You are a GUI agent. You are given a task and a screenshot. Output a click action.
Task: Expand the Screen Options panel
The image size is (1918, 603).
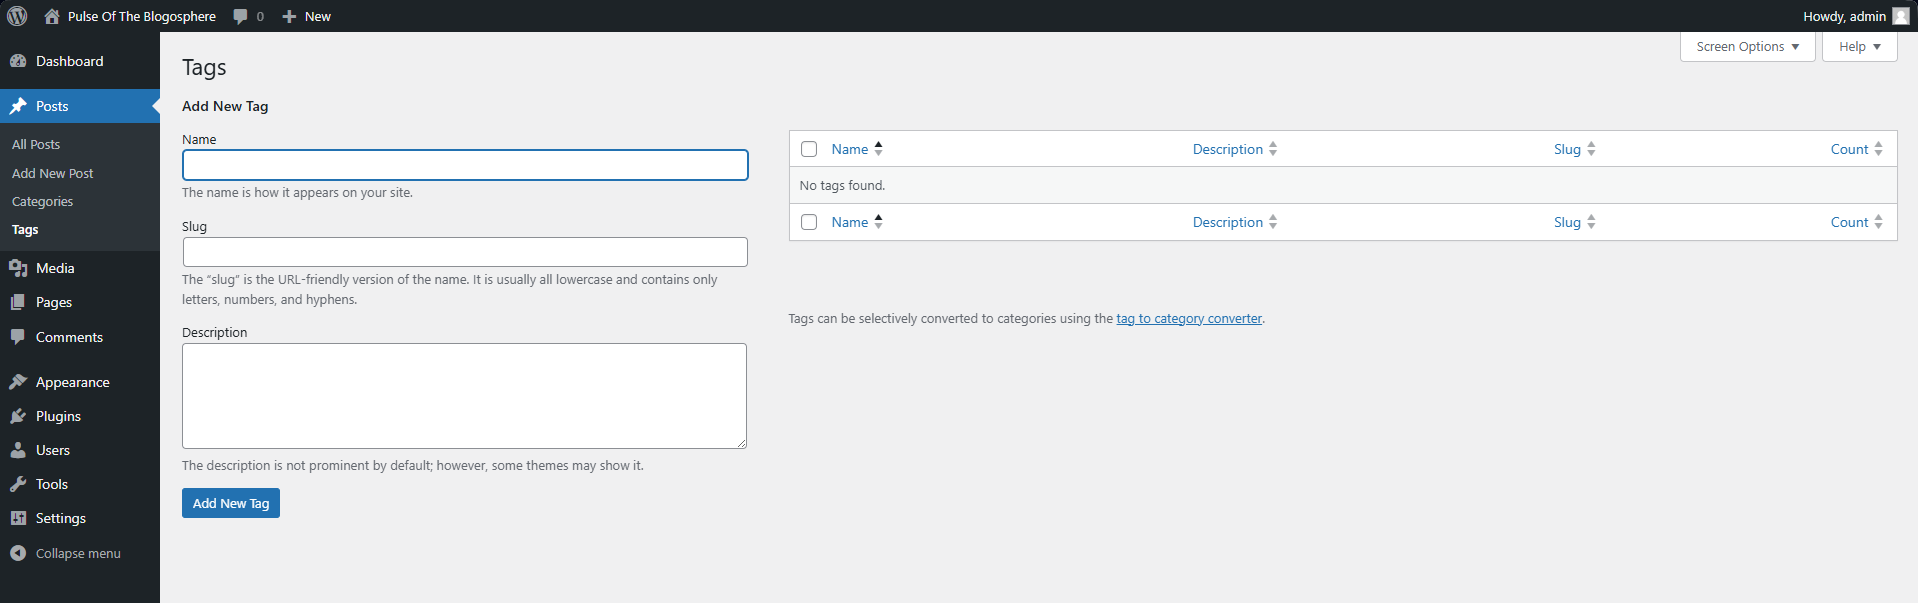[x=1747, y=47]
